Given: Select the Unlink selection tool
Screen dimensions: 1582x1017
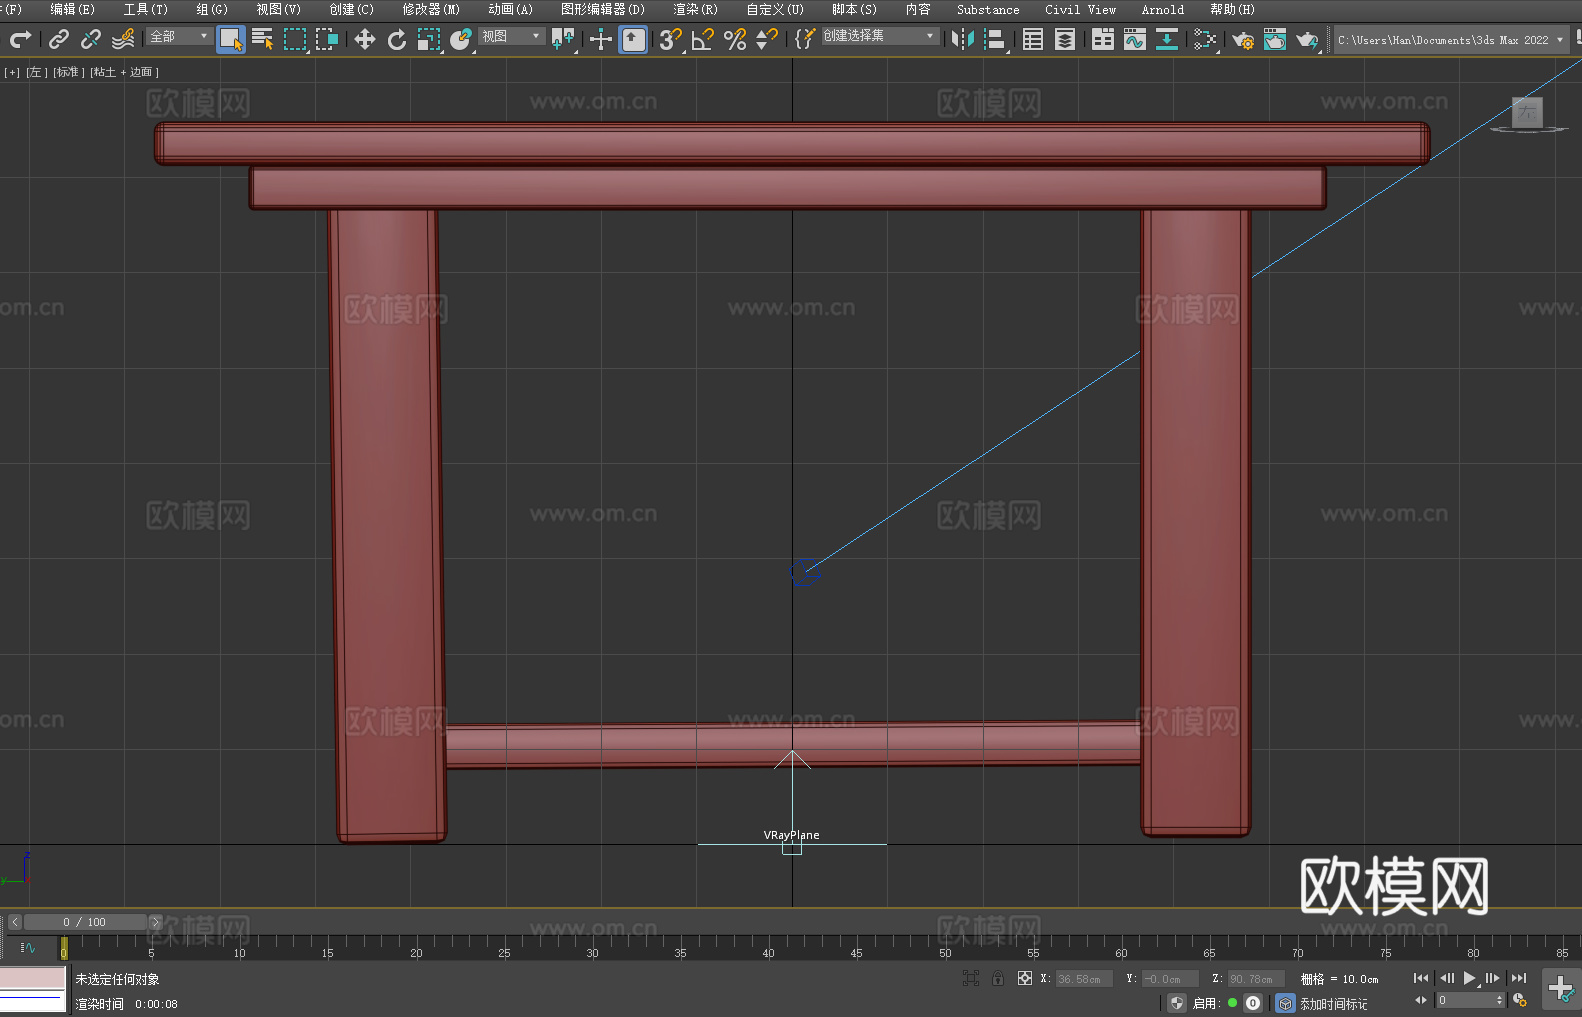Looking at the screenshot, I should click(91, 39).
